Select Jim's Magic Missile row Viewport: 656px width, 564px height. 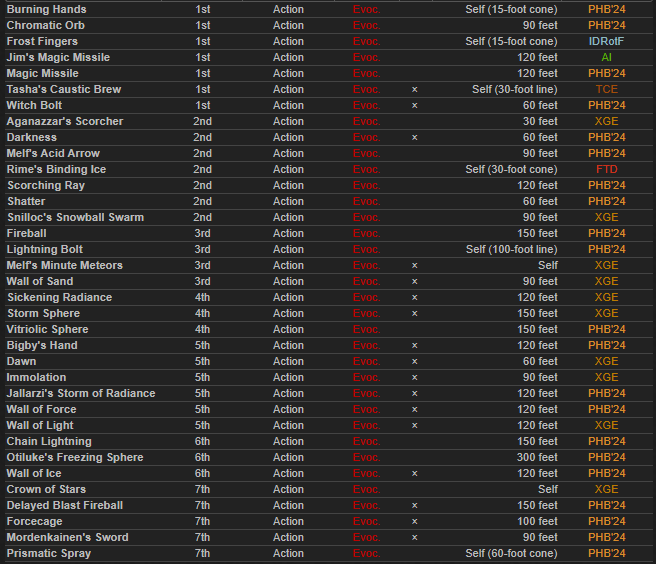[328, 57]
